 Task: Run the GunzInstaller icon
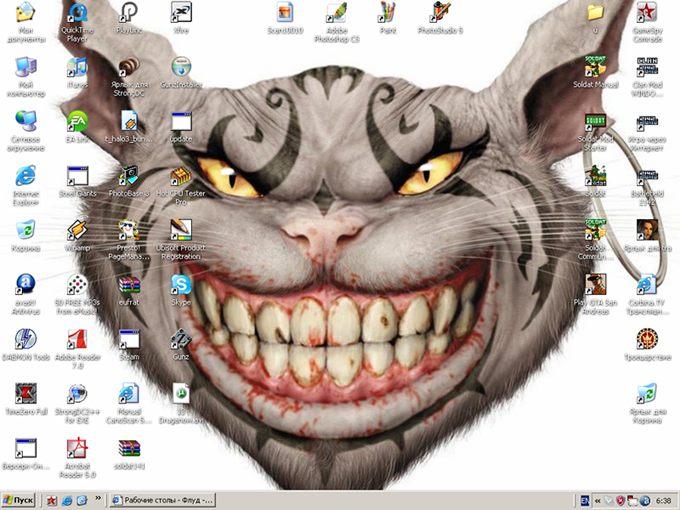click(181, 67)
